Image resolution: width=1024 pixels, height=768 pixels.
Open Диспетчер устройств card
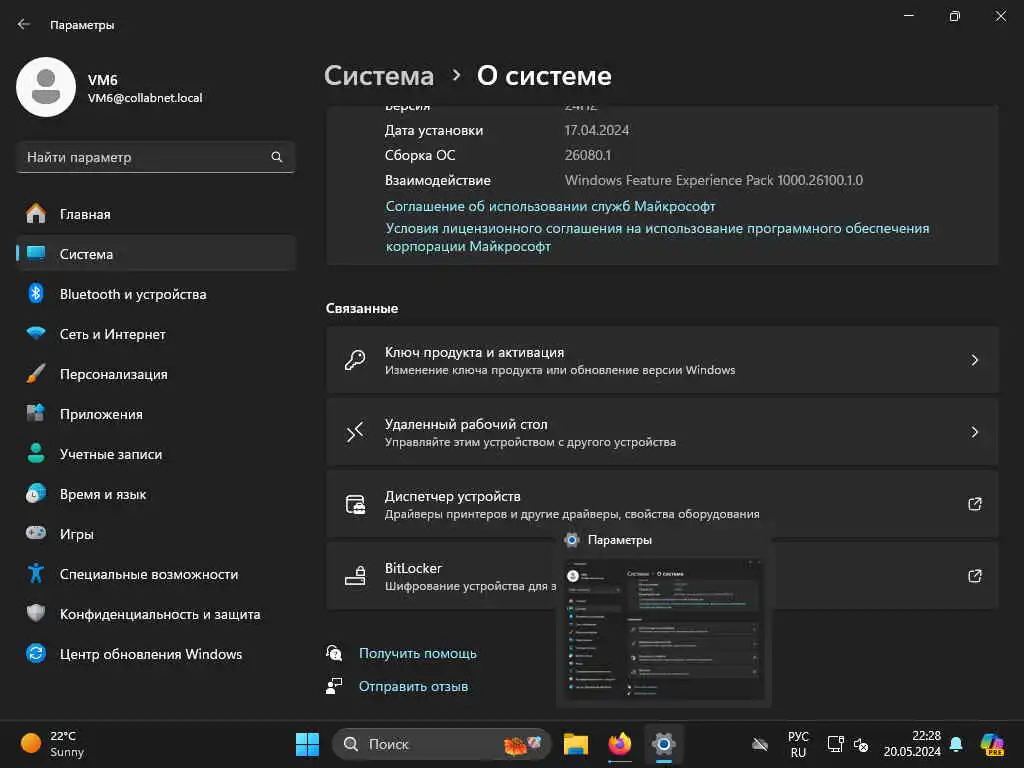[662, 504]
